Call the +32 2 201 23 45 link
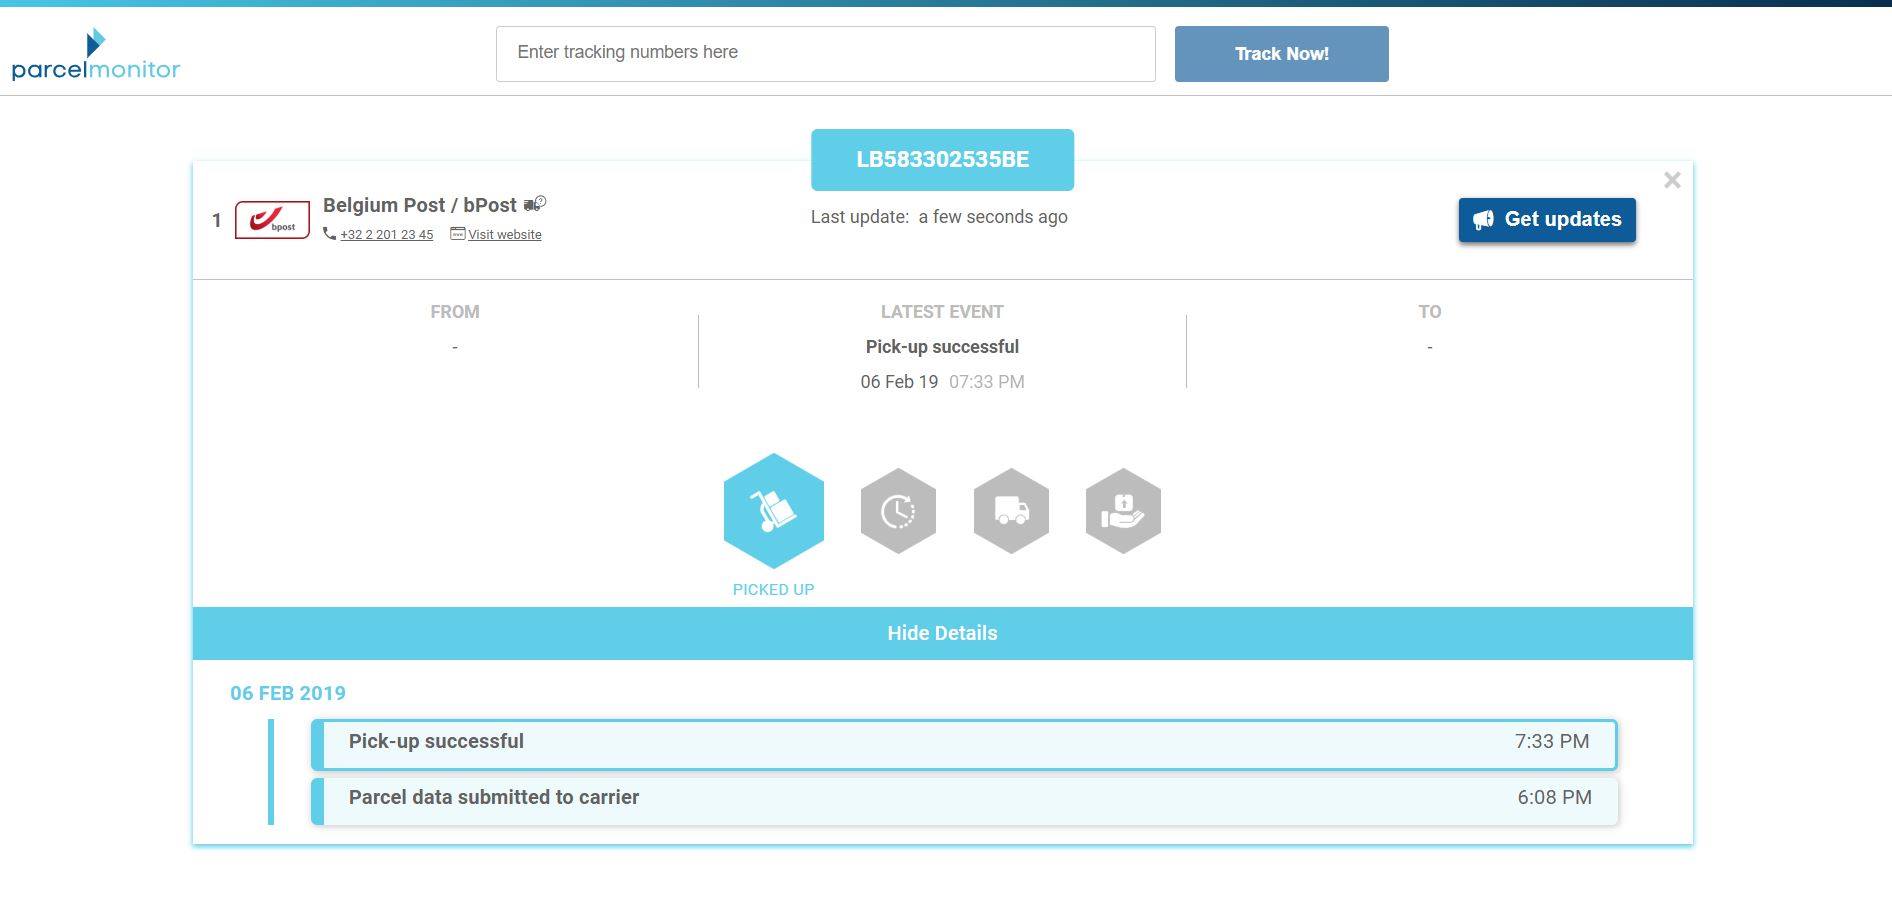Viewport: 1892px width, 898px height. point(386,235)
